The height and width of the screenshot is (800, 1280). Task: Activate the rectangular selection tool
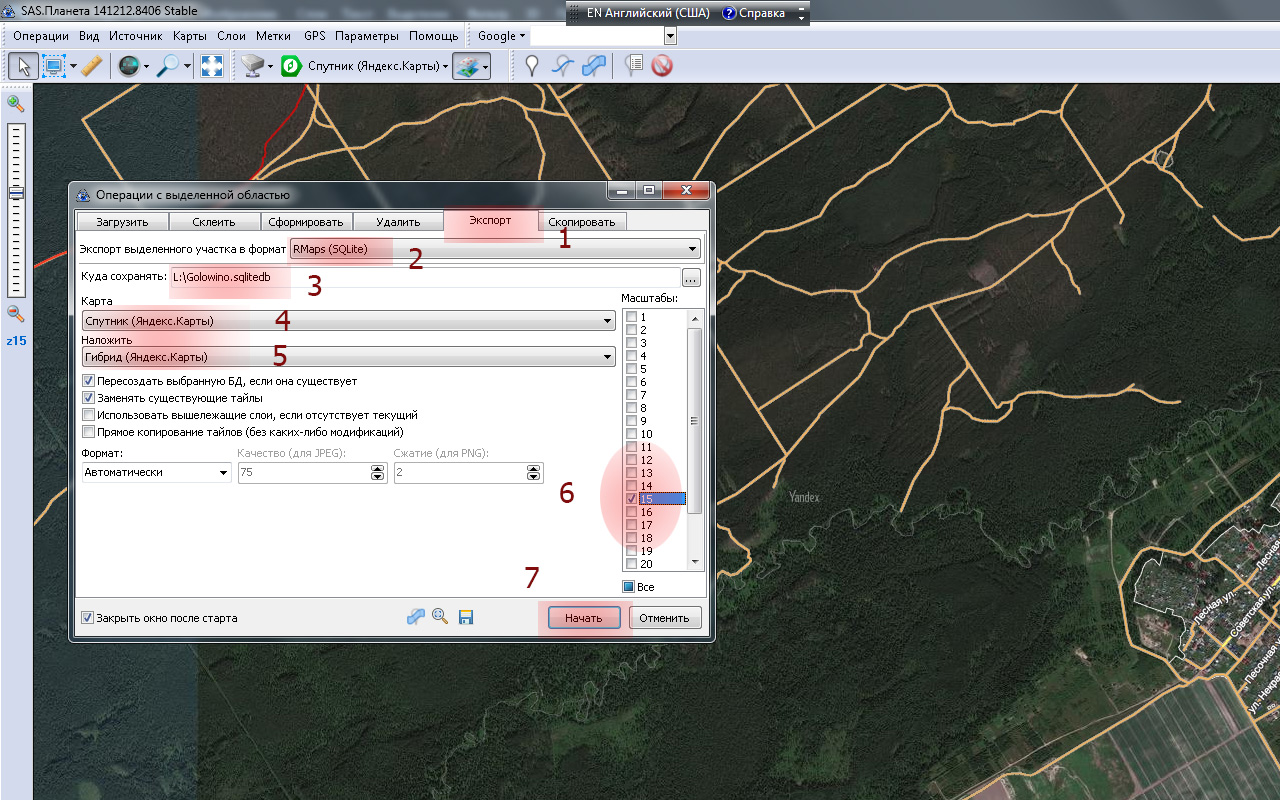[x=52, y=66]
